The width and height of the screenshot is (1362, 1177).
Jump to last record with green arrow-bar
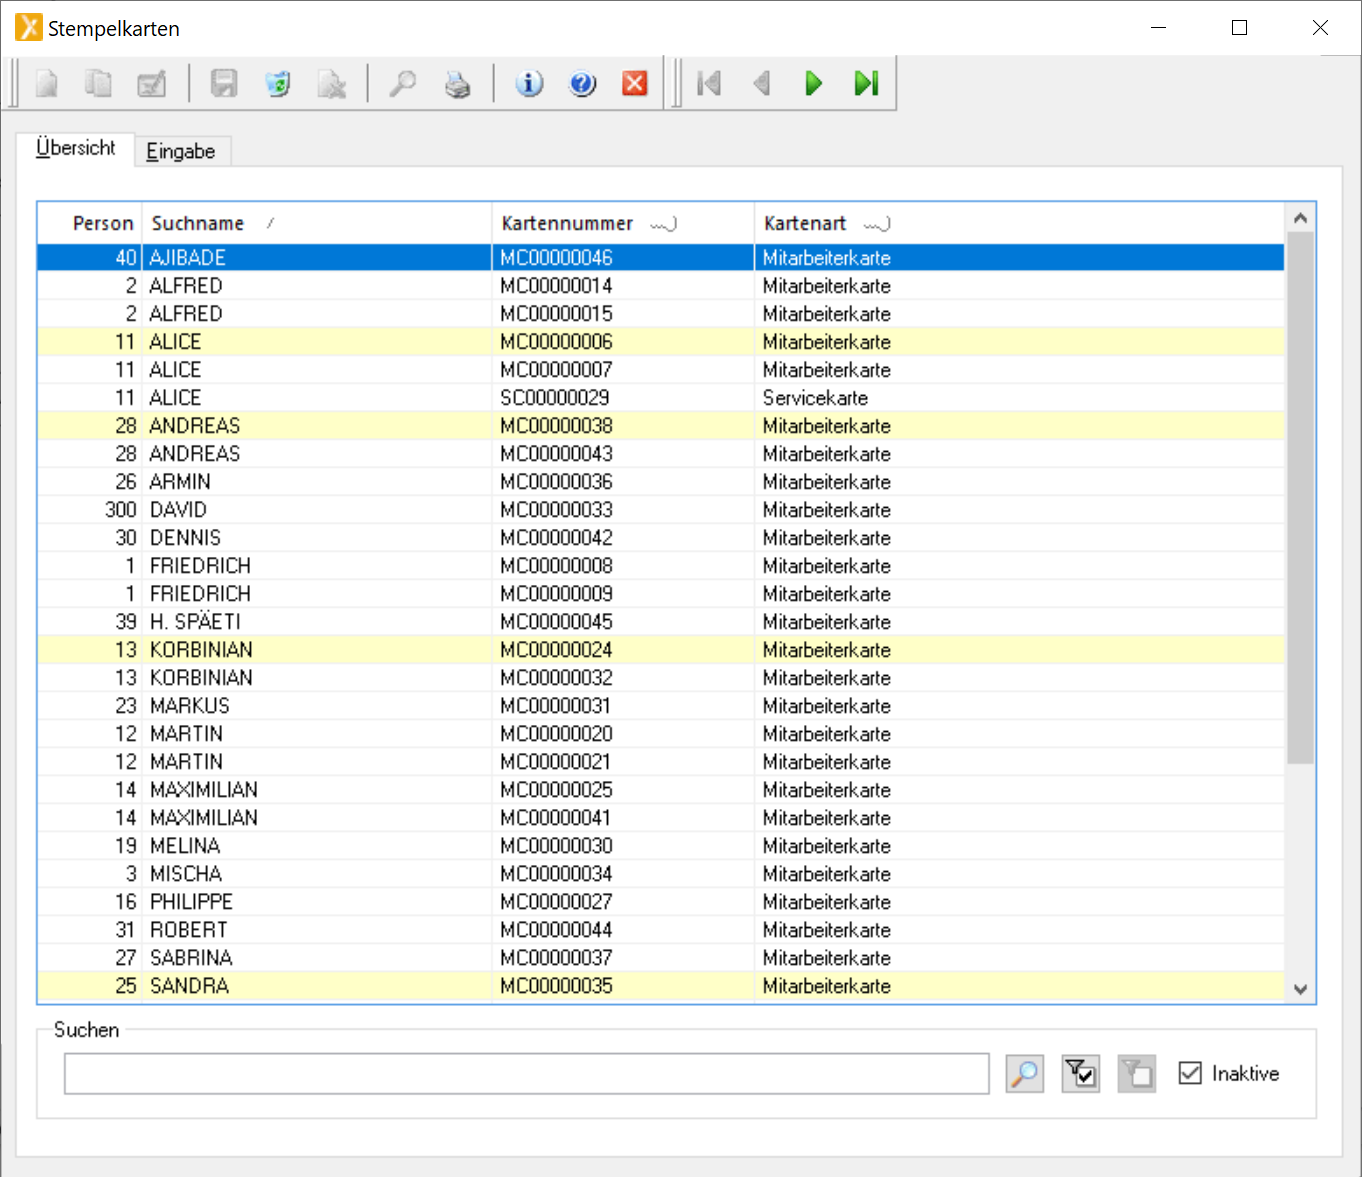click(866, 84)
